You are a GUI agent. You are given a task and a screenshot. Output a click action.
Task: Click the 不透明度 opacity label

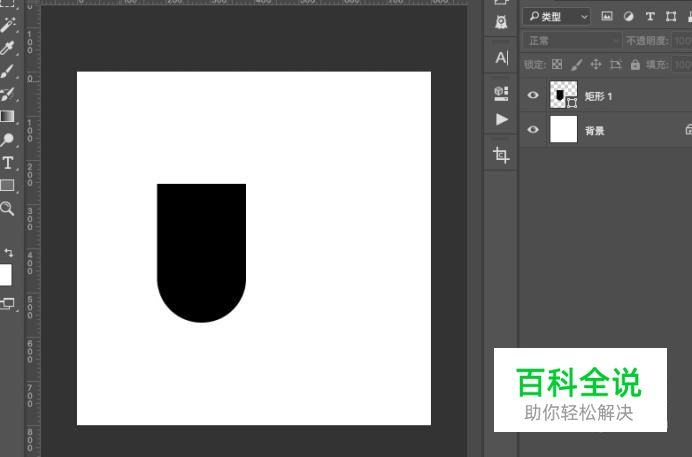[x=647, y=41]
